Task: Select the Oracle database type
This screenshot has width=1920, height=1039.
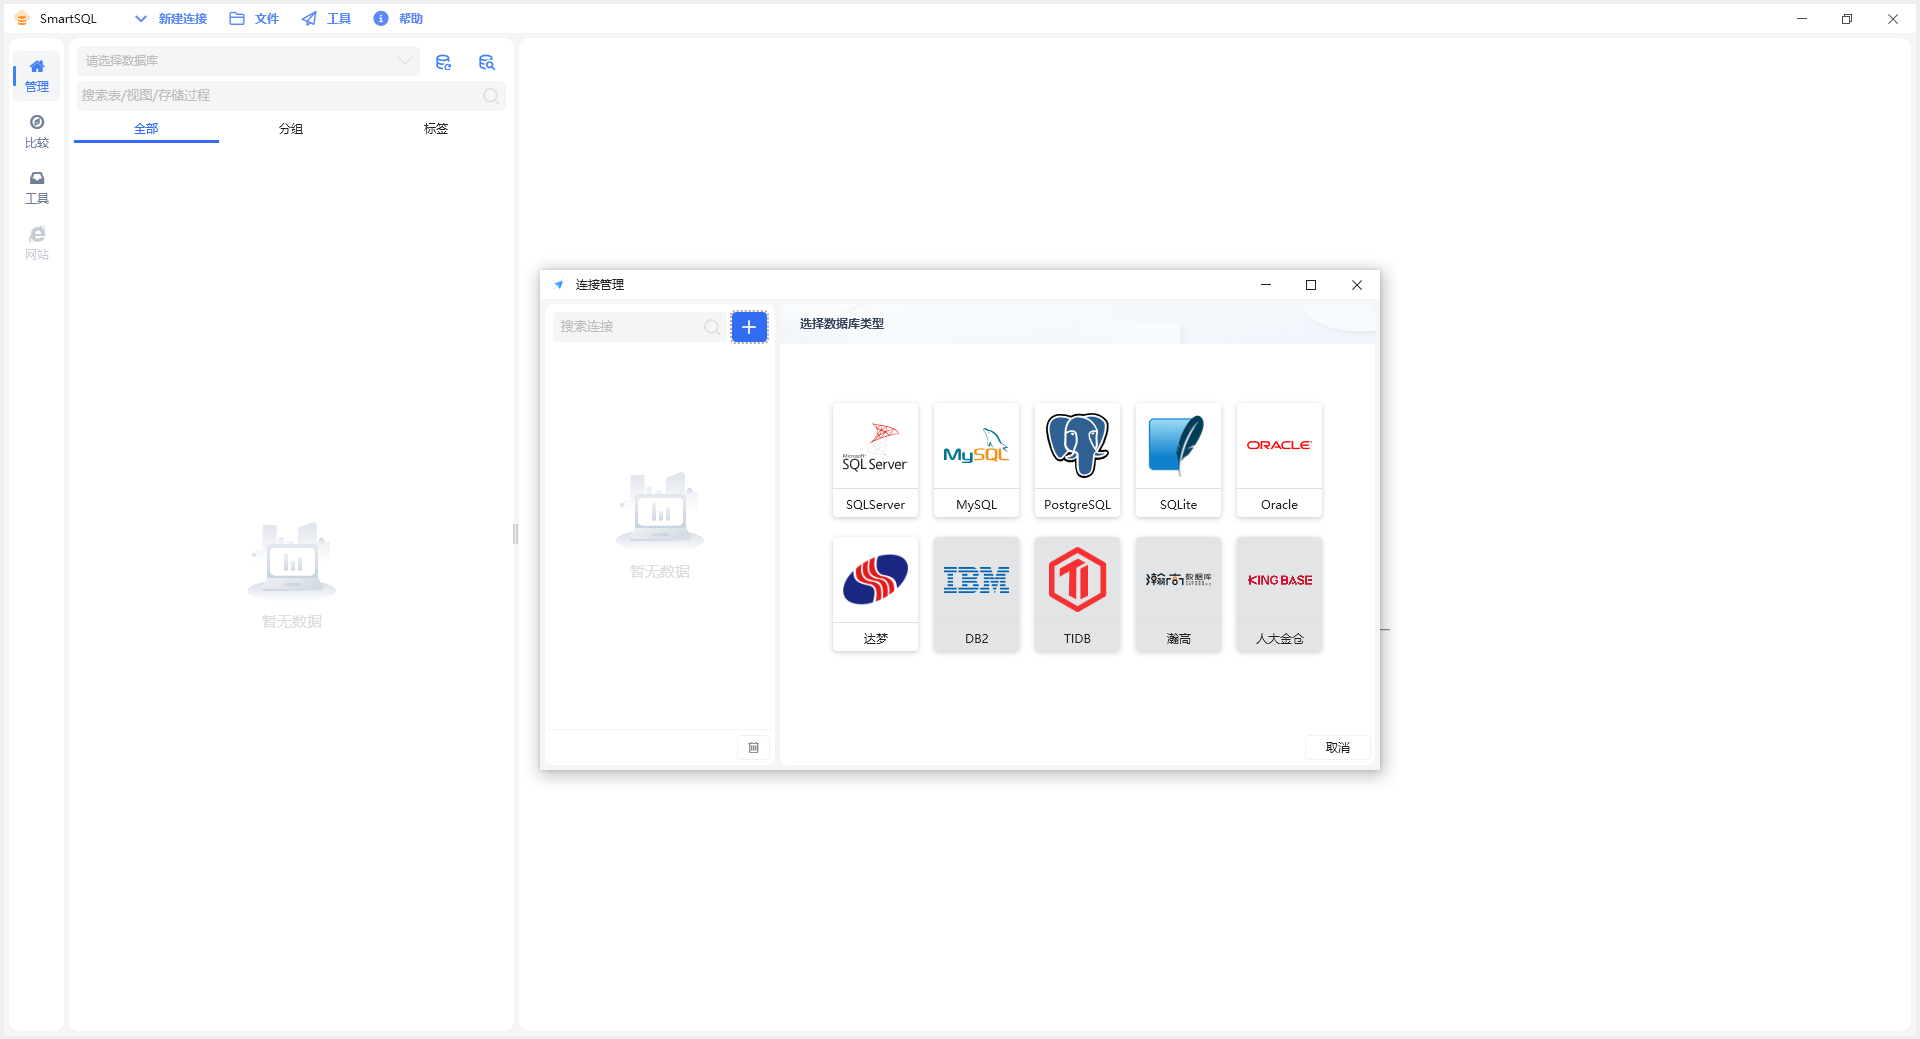Action: 1279,460
